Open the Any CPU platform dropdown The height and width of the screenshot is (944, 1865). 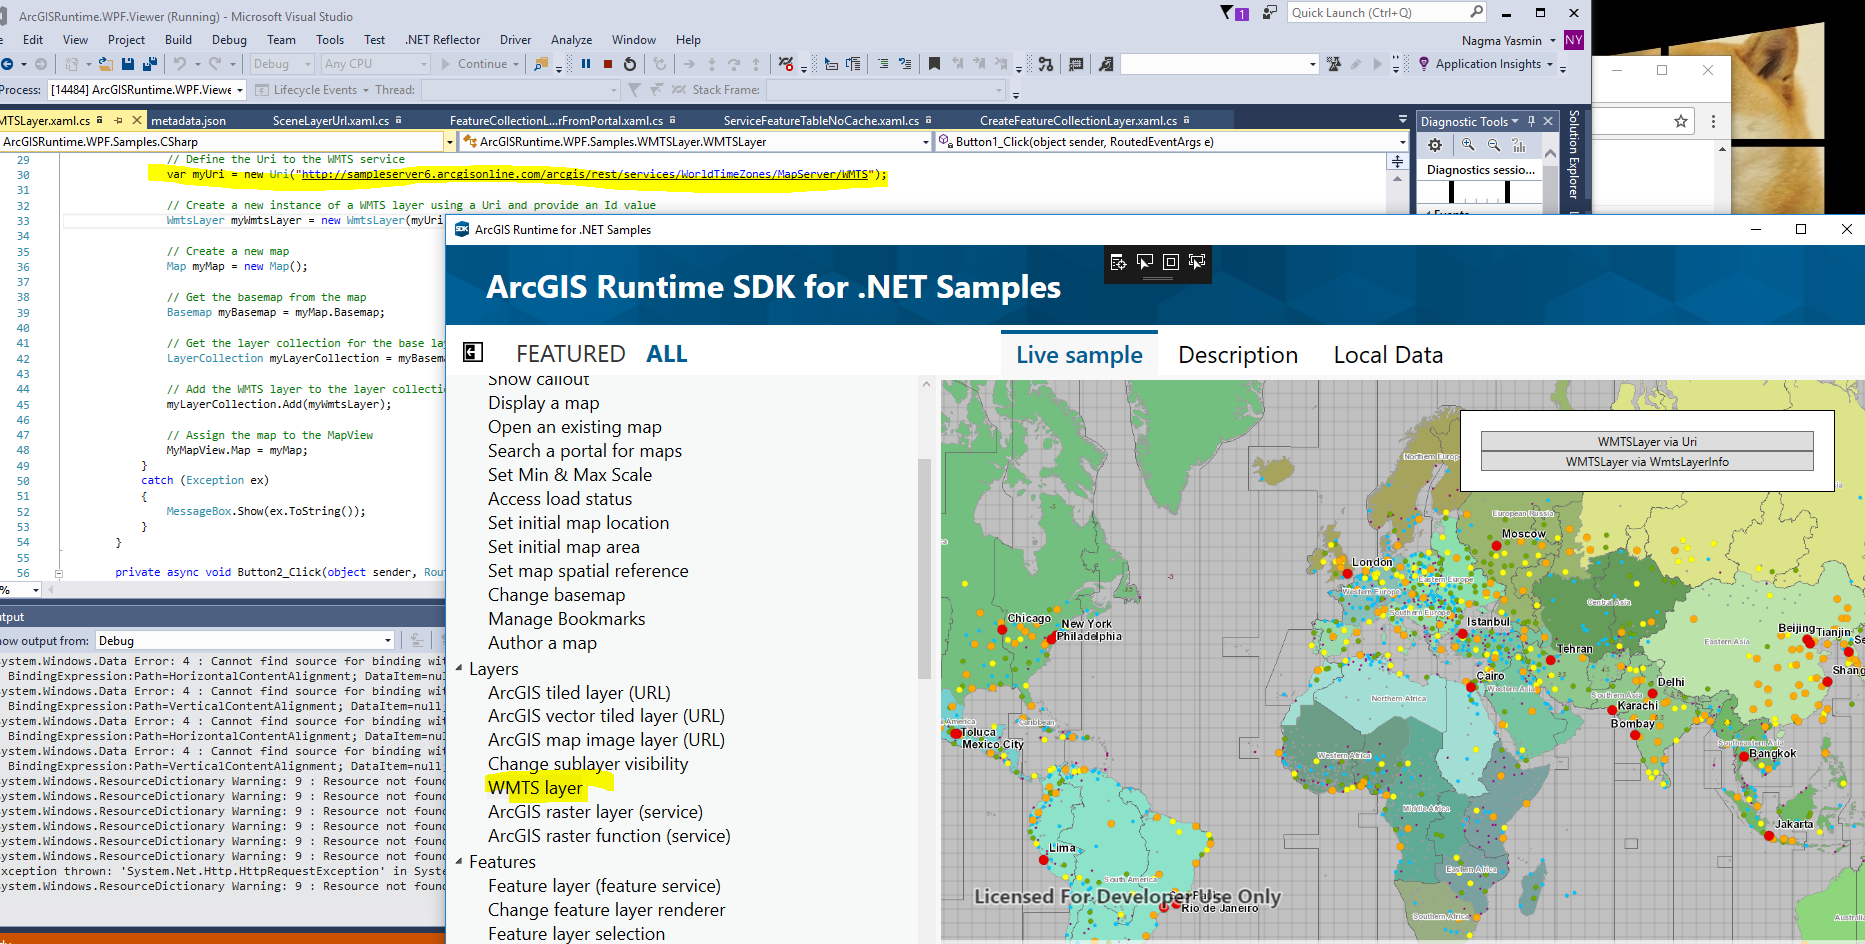tap(376, 64)
